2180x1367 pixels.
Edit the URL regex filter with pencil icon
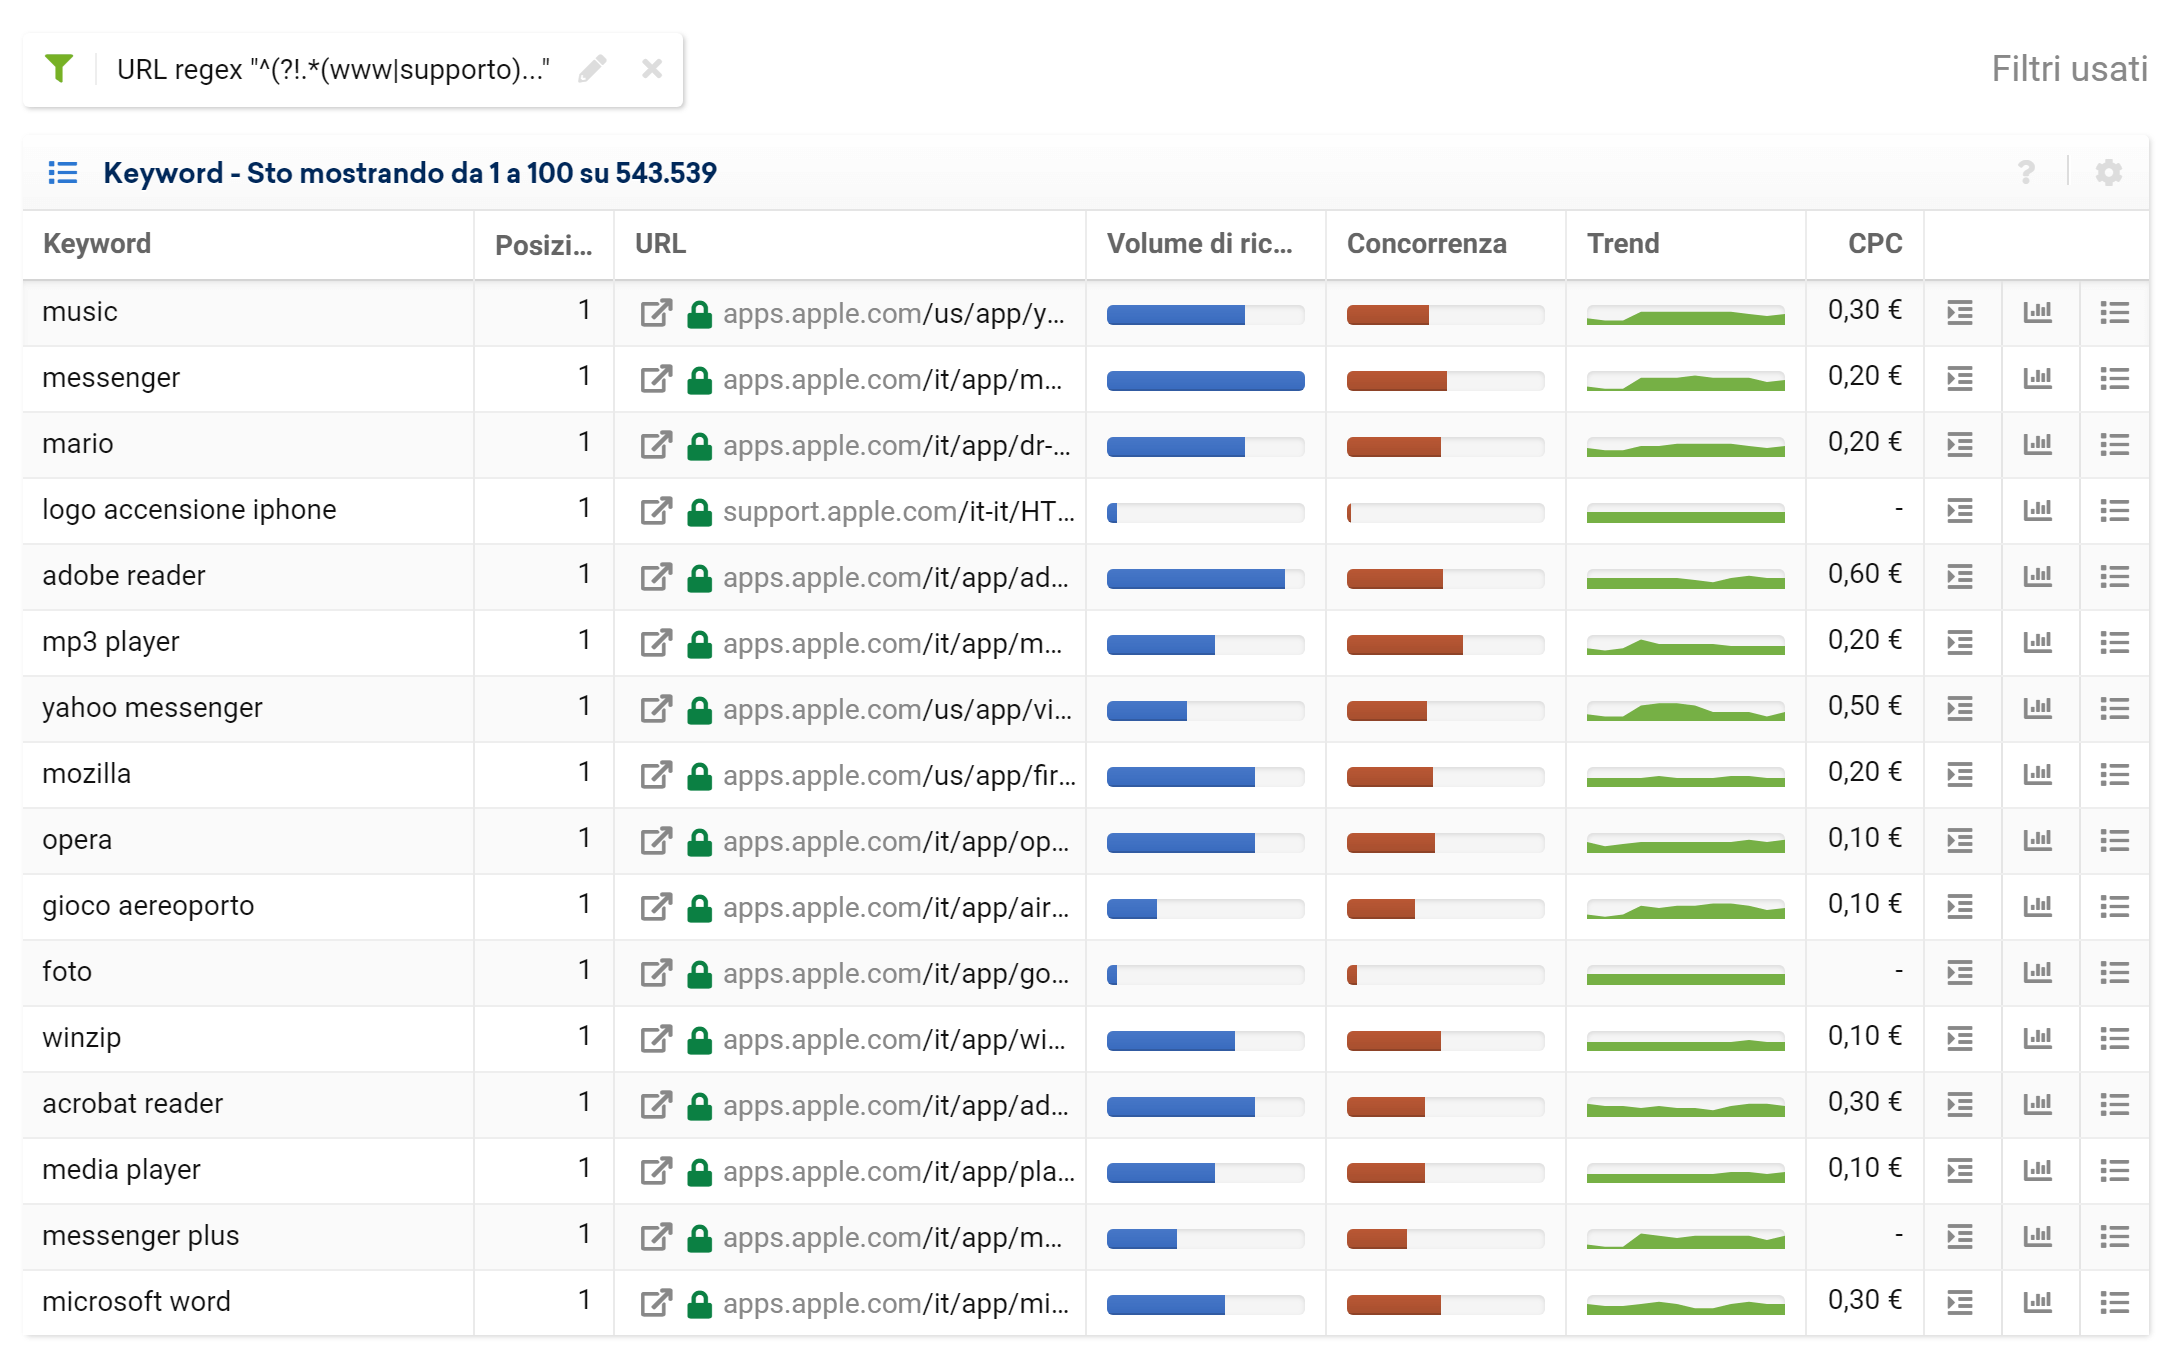click(592, 69)
